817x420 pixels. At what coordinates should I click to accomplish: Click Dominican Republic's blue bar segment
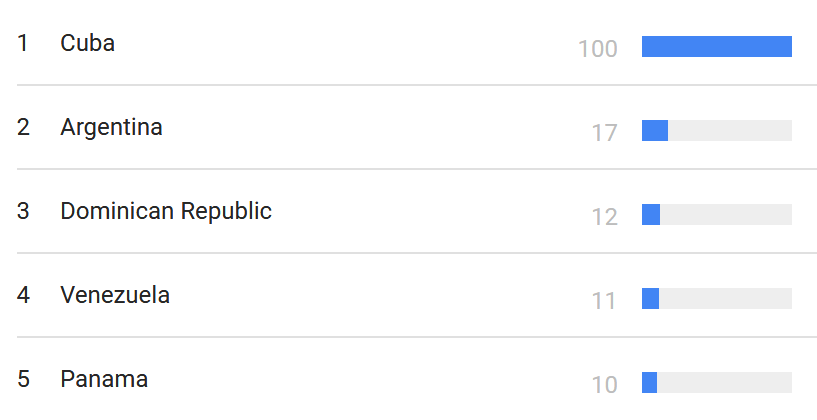(651, 214)
